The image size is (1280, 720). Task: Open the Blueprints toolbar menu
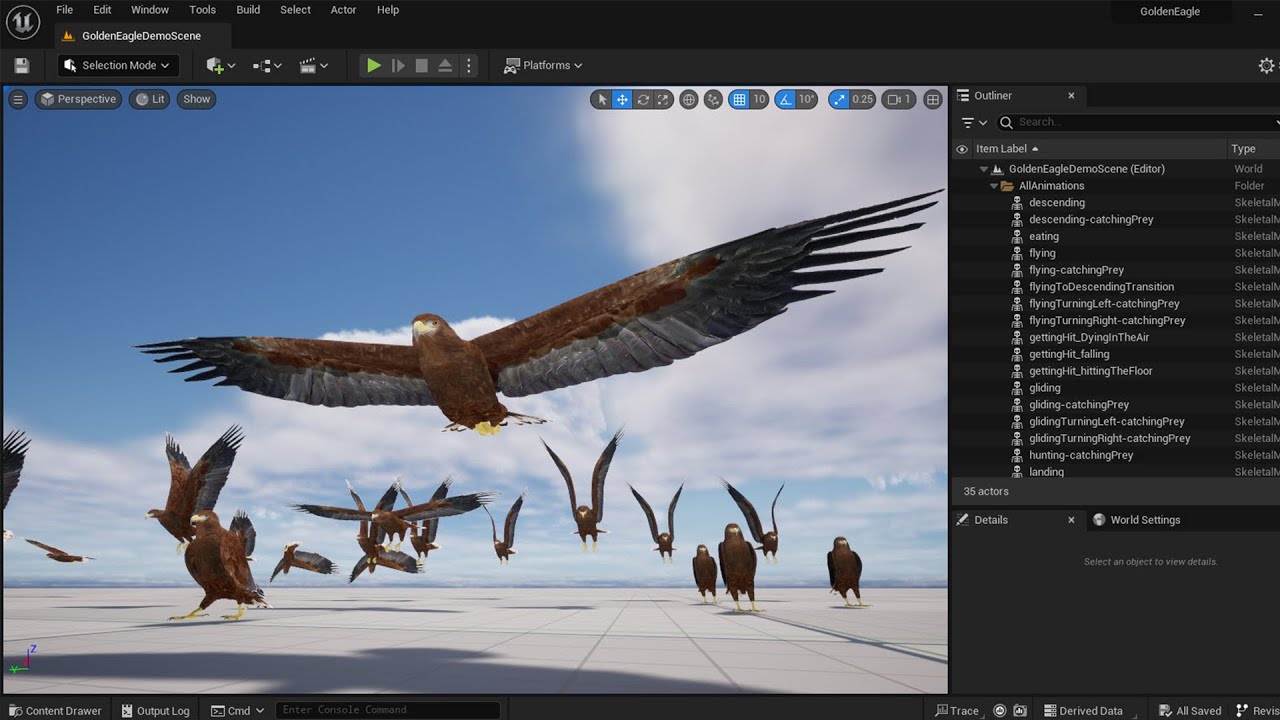pos(267,66)
